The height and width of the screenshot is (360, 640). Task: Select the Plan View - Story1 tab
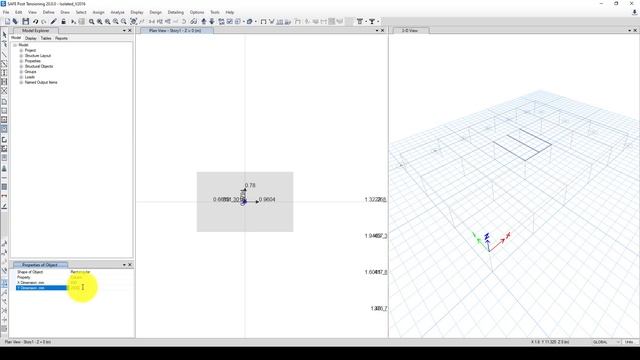pyautogui.click(x=175, y=31)
